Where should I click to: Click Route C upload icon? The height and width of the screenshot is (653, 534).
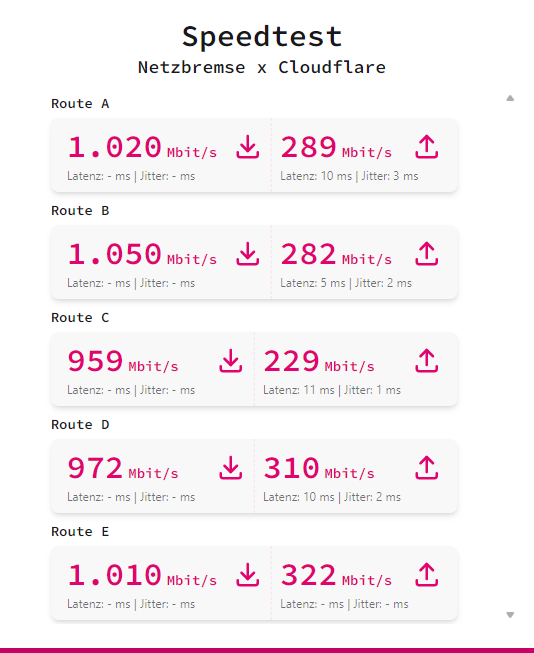pos(427,361)
